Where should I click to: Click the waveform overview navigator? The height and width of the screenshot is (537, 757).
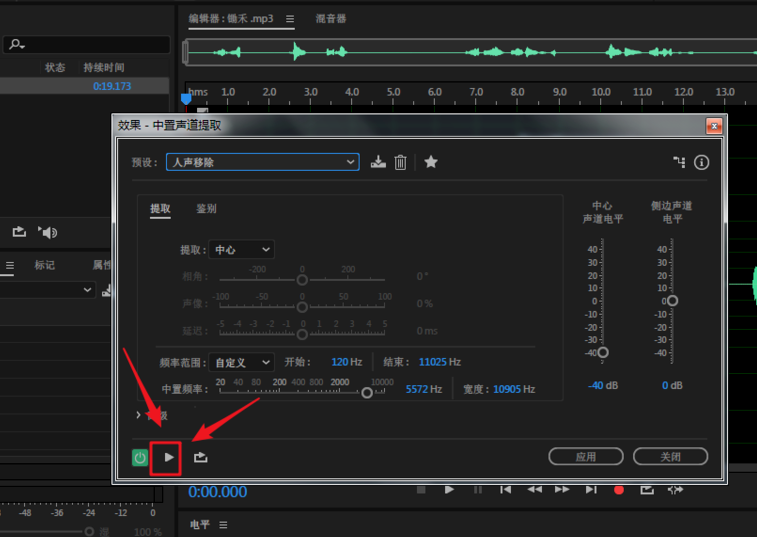point(469,52)
